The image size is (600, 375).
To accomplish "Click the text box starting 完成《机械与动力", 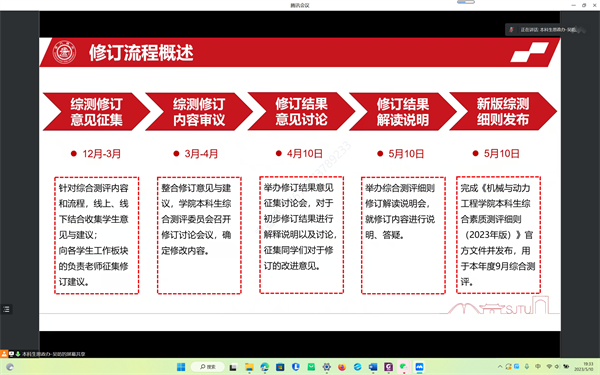I will pos(499,235).
